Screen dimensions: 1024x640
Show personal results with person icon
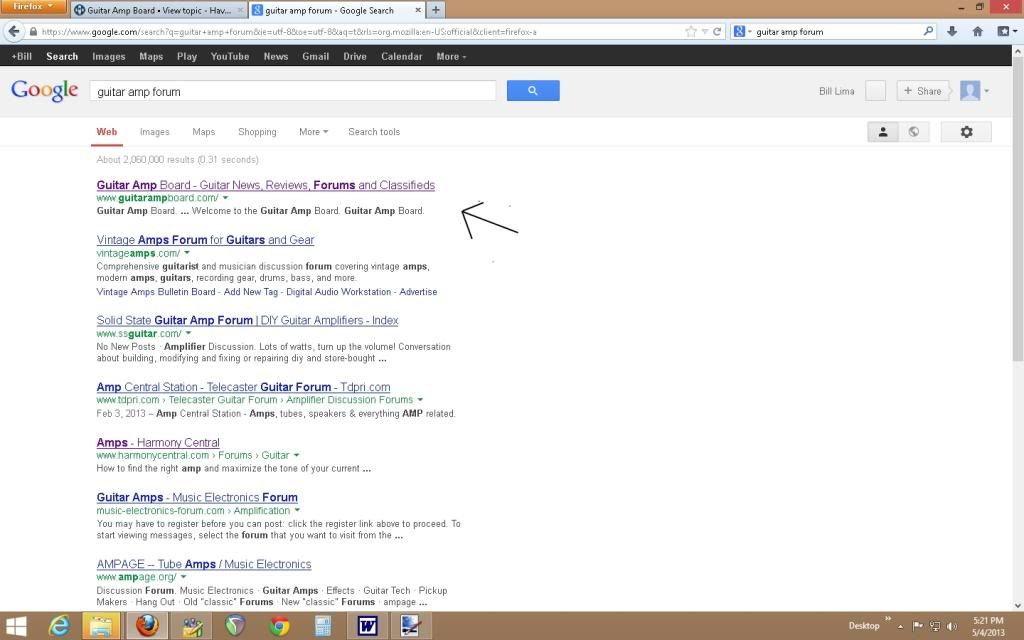pyautogui.click(x=882, y=132)
